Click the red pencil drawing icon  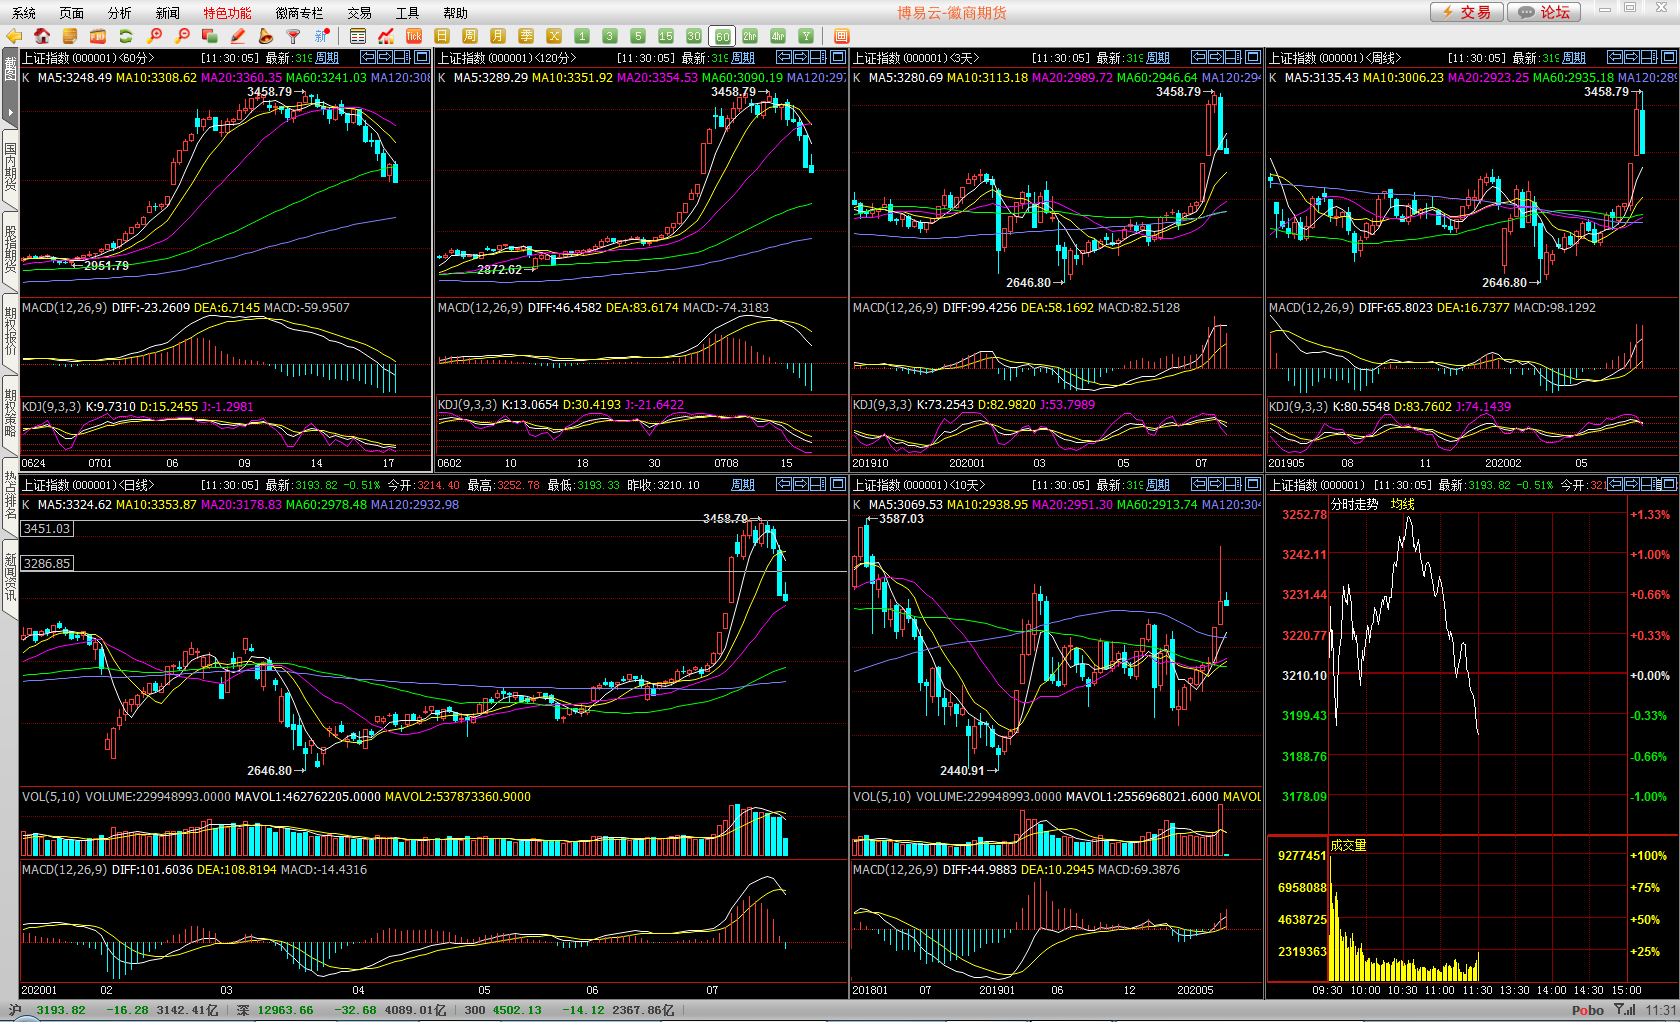pos(238,36)
